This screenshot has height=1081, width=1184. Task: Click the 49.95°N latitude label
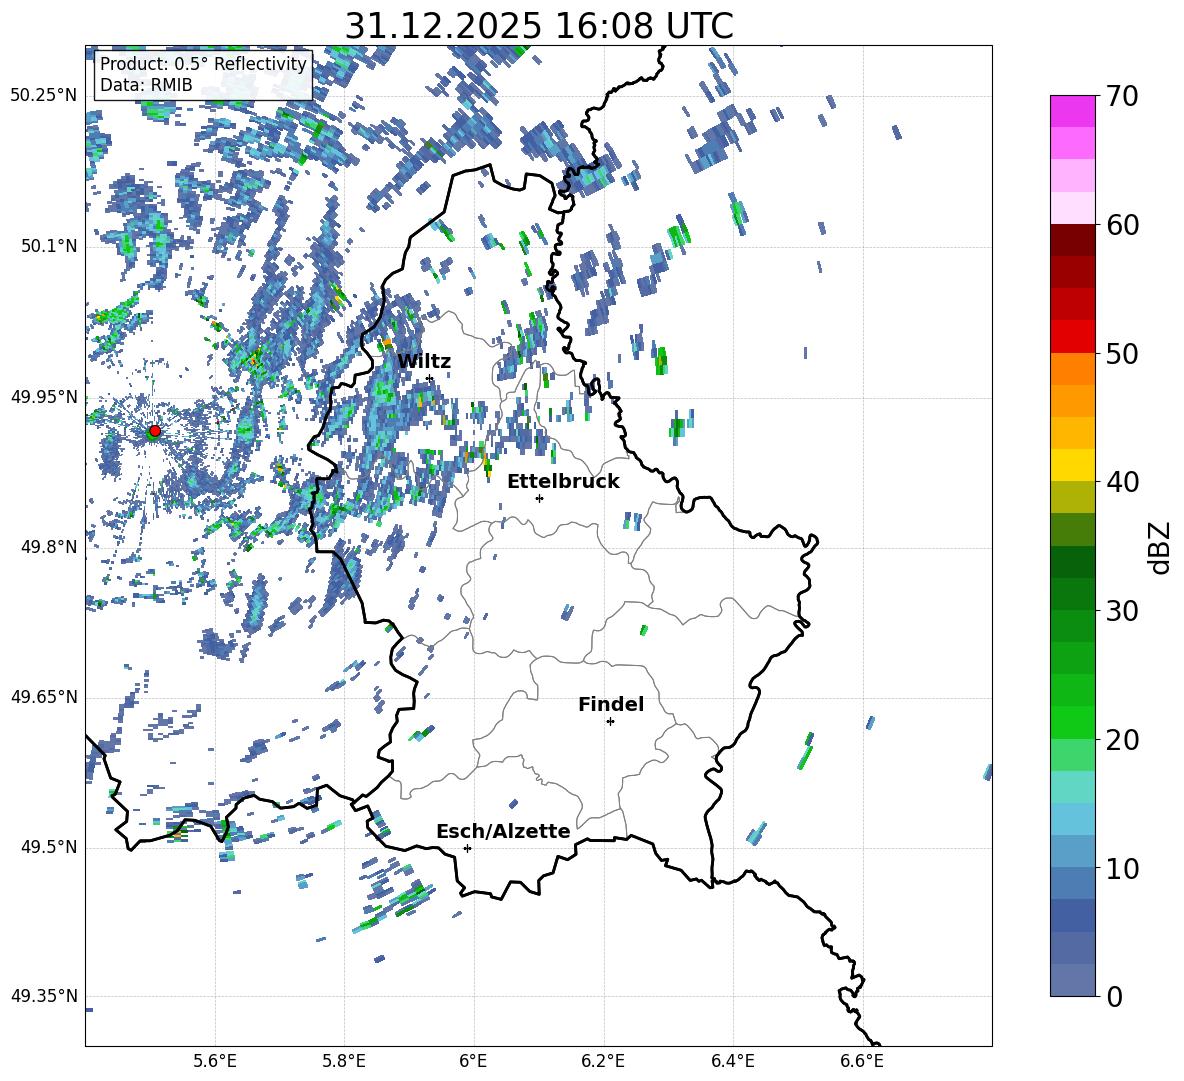pyautogui.click(x=44, y=397)
